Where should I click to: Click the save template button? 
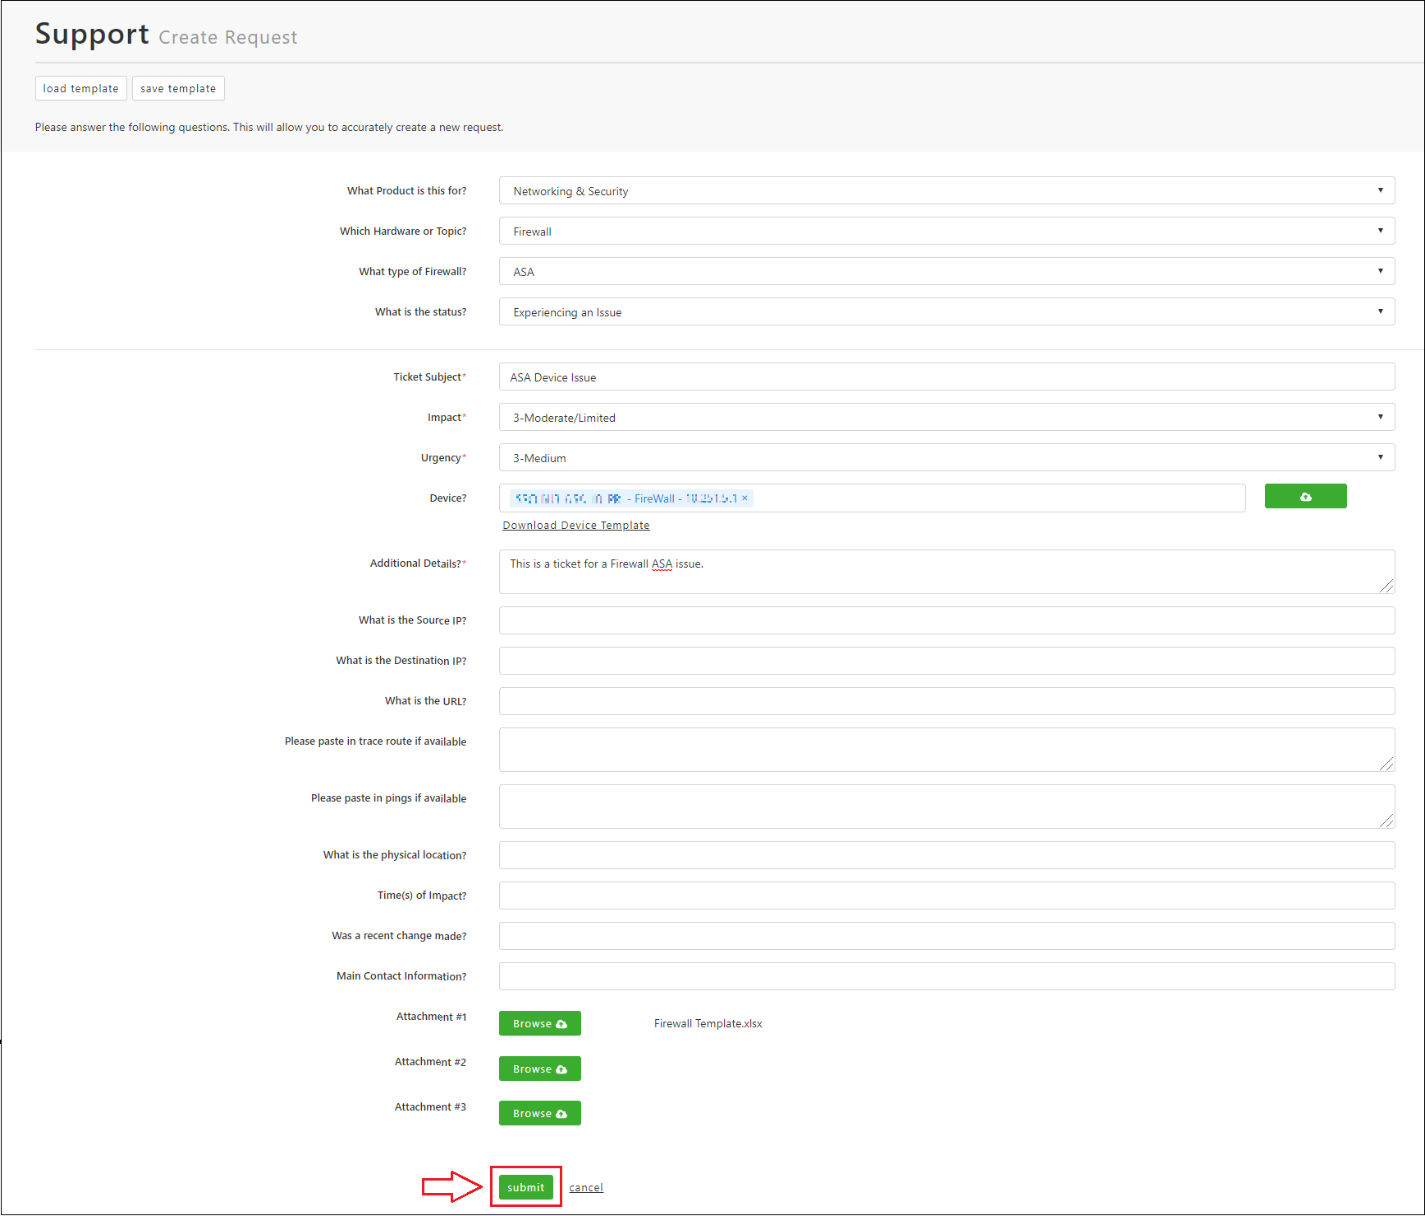click(178, 88)
